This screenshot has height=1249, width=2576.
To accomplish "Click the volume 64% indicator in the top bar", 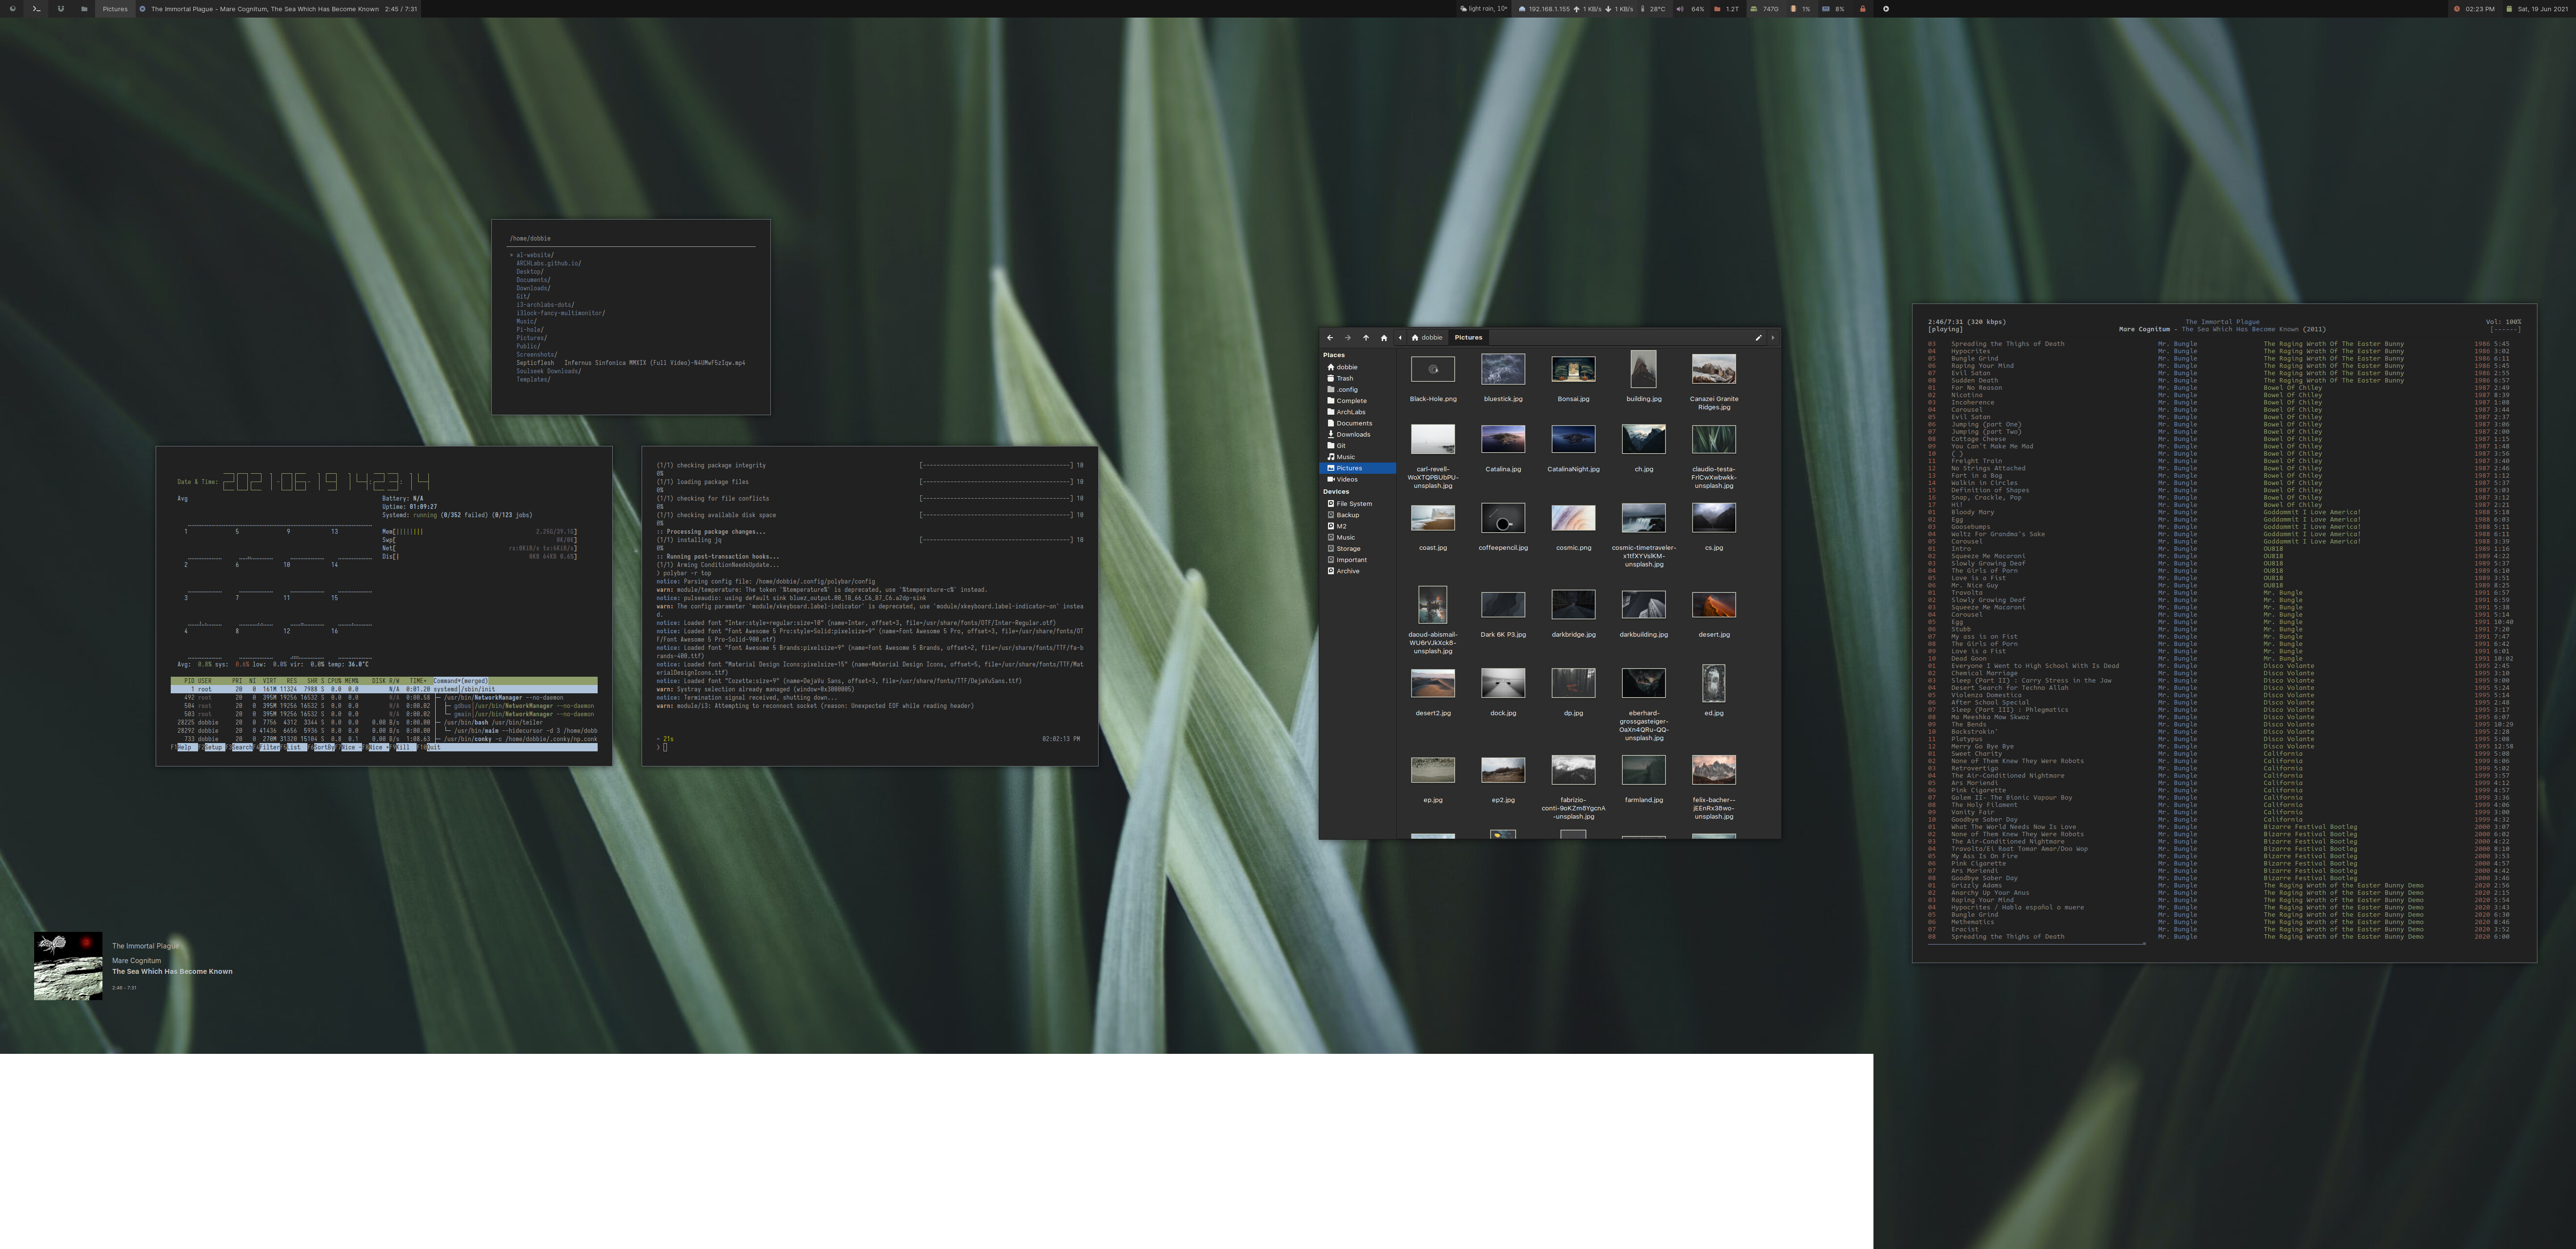I will point(1691,9).
